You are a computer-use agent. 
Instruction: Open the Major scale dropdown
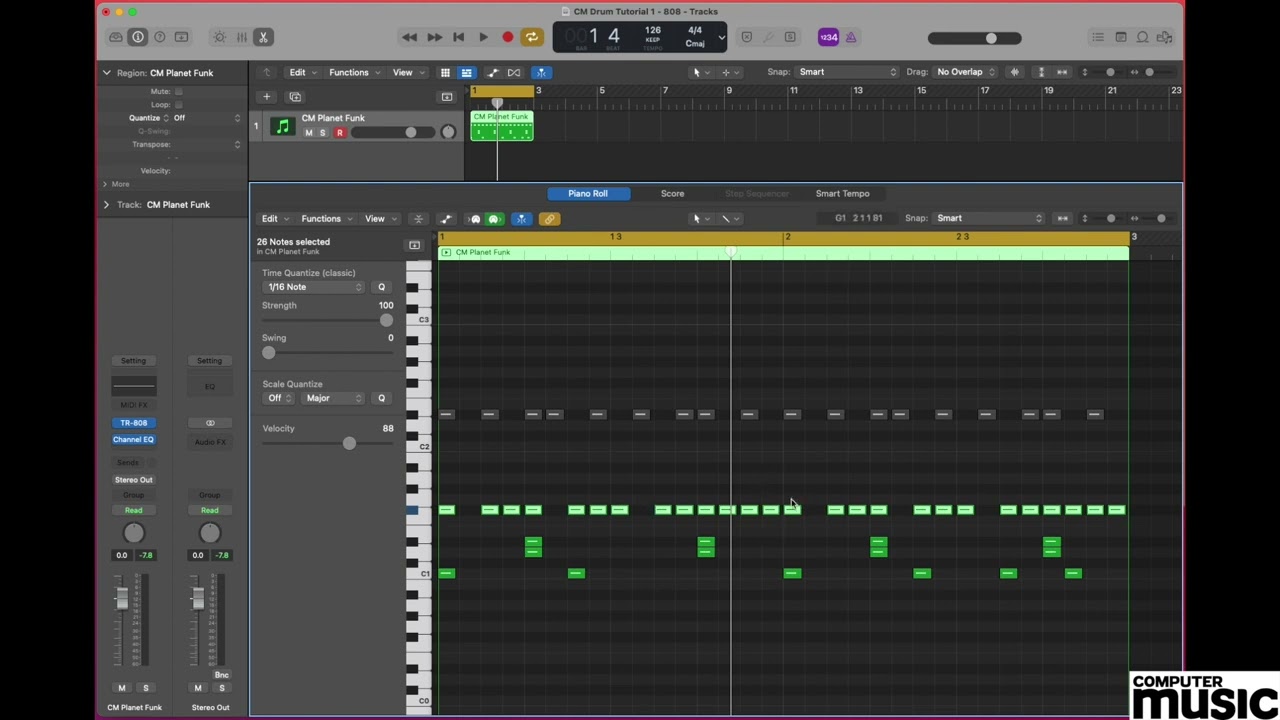click(x=333, y=398)
